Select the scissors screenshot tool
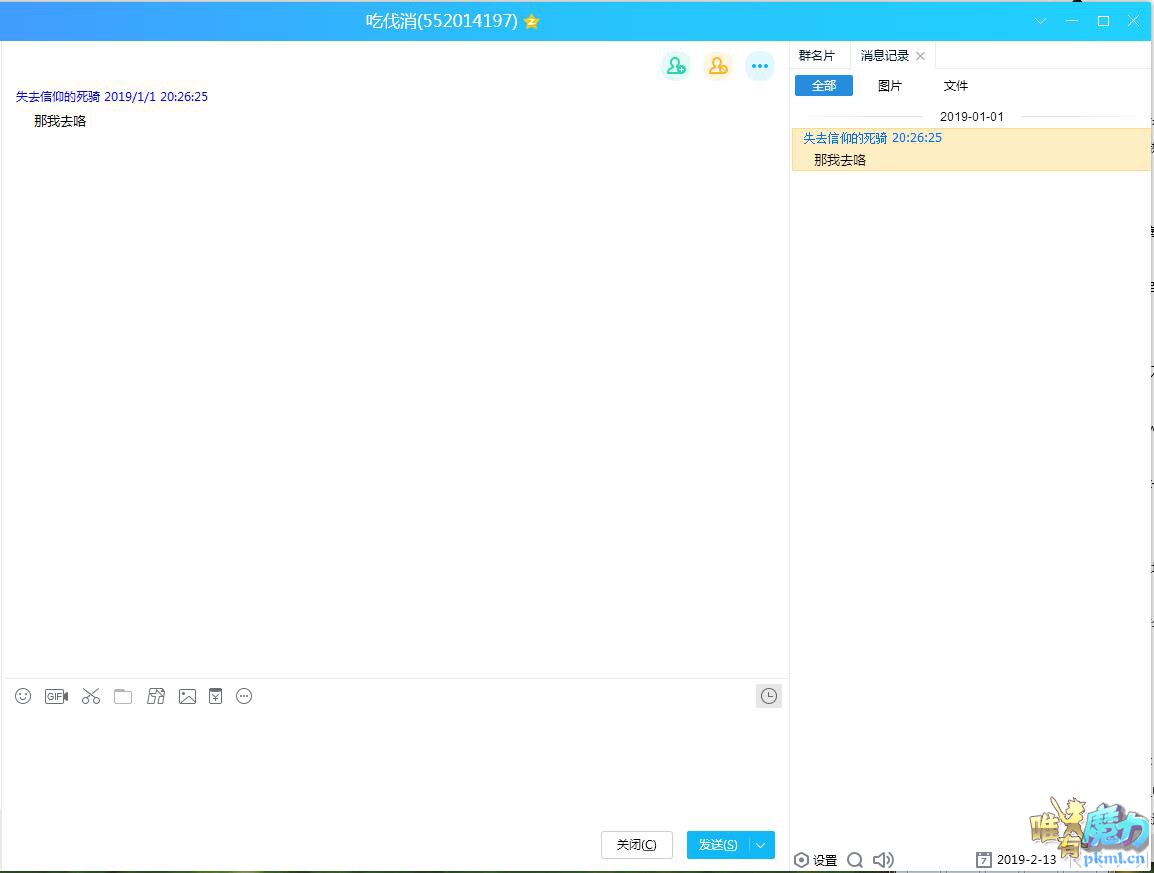 pyautogui.click(x=91, y=696)
